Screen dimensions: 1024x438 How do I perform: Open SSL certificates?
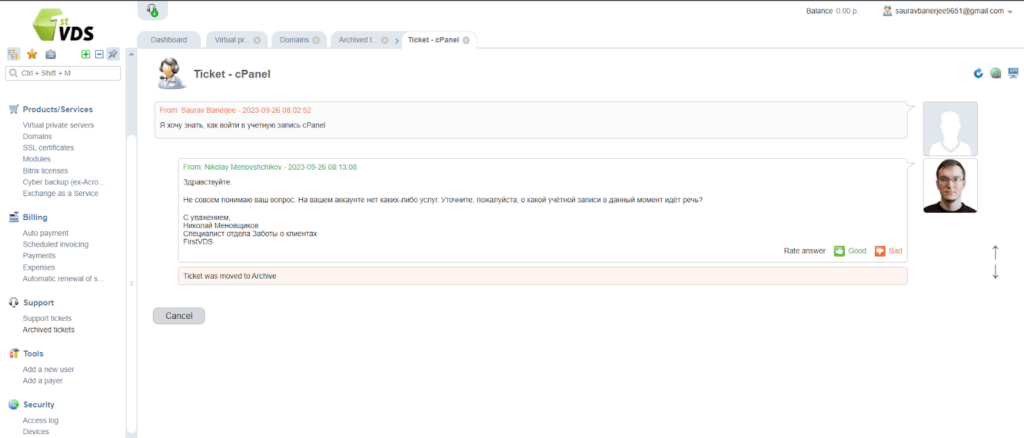pos(48,148)
